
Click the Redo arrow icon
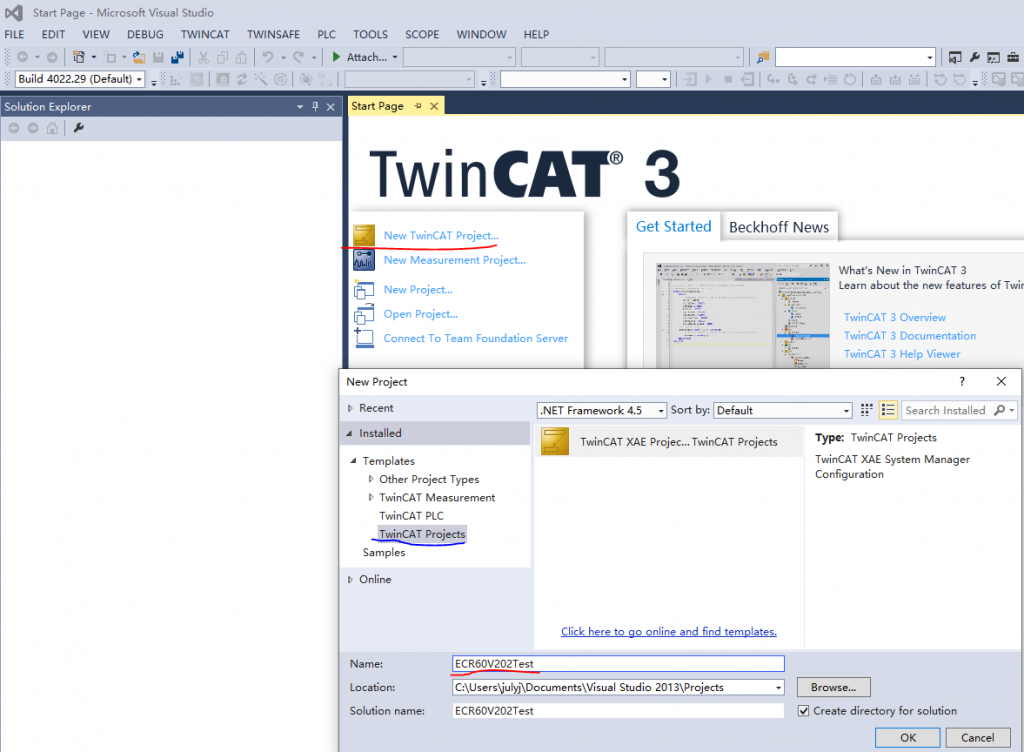[x=298, y=57]
